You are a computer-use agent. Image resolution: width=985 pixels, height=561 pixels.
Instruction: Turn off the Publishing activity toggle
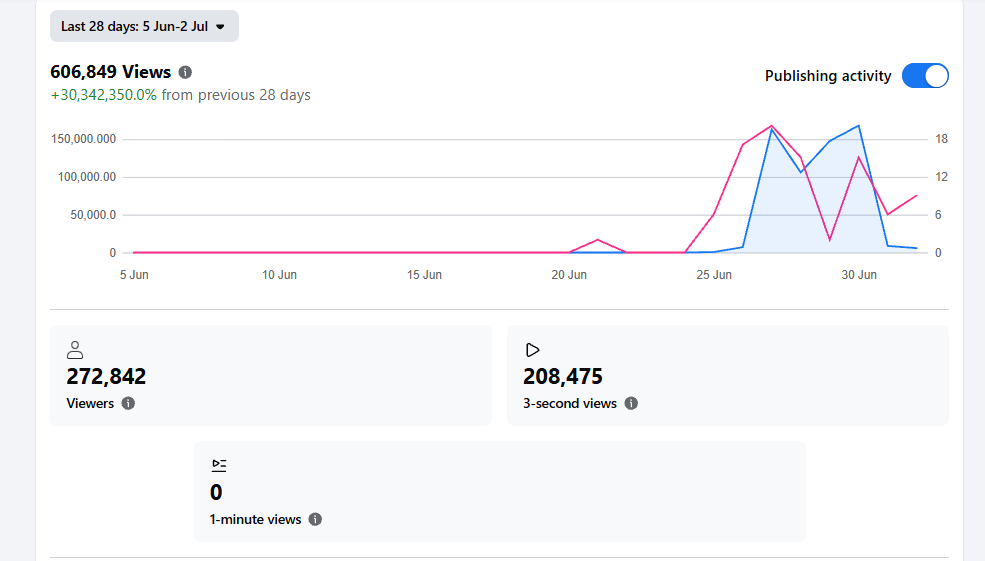pyautogui.click(x=925, y=76)
